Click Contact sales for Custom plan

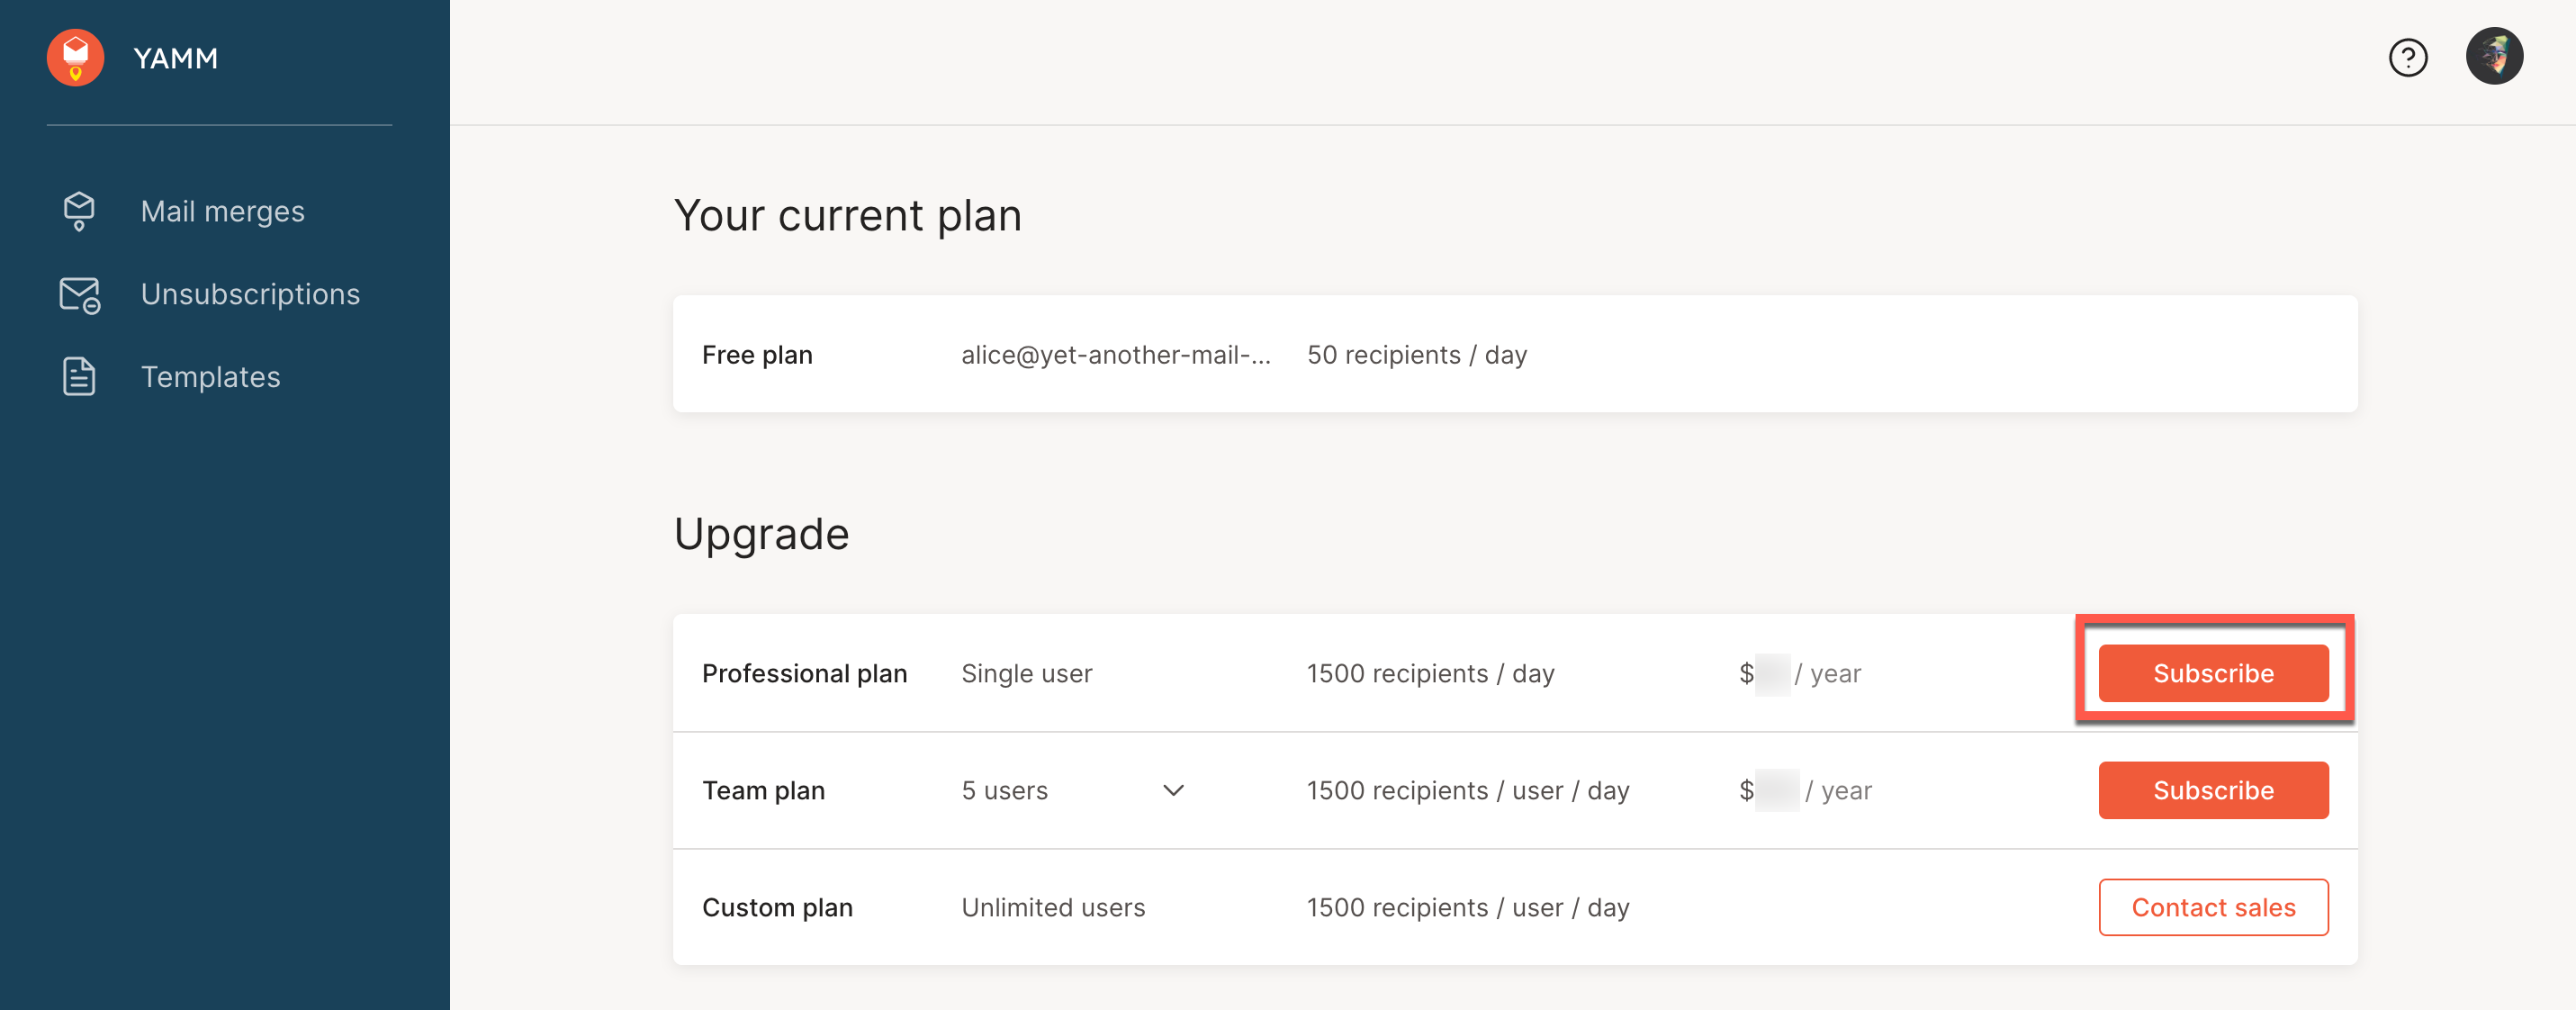(2213, 907)
